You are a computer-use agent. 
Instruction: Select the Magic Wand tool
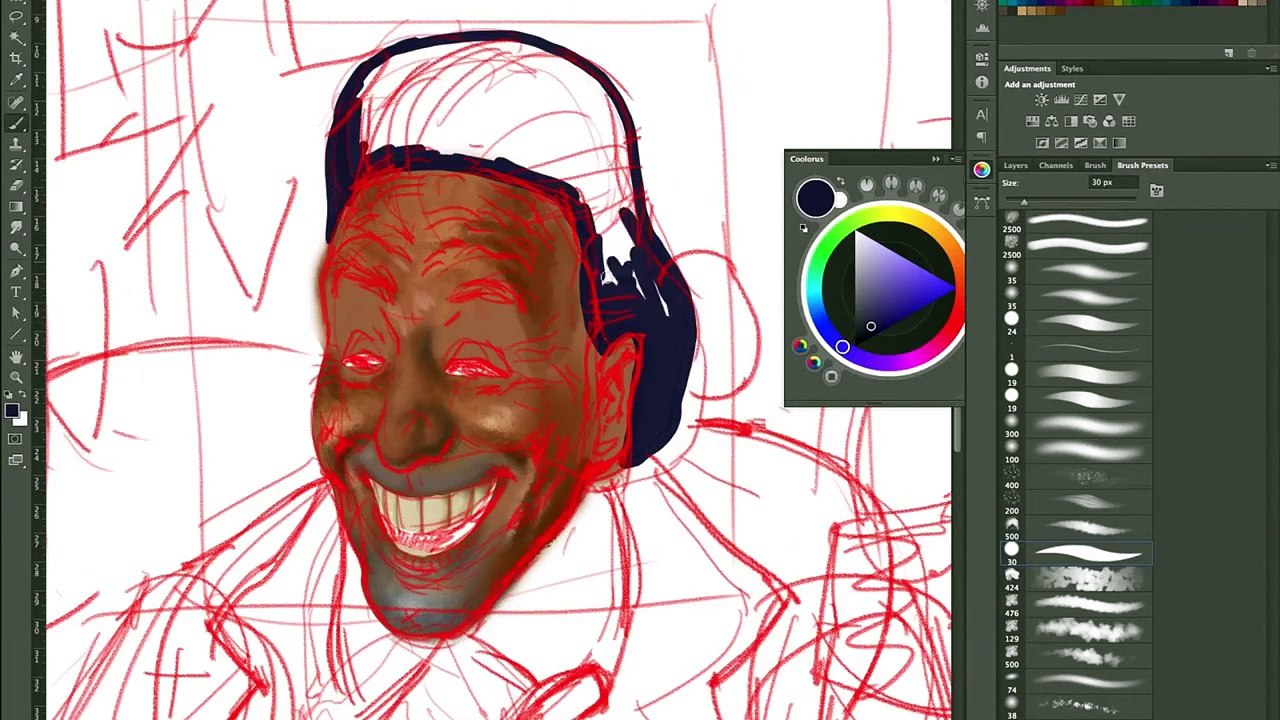16,38
